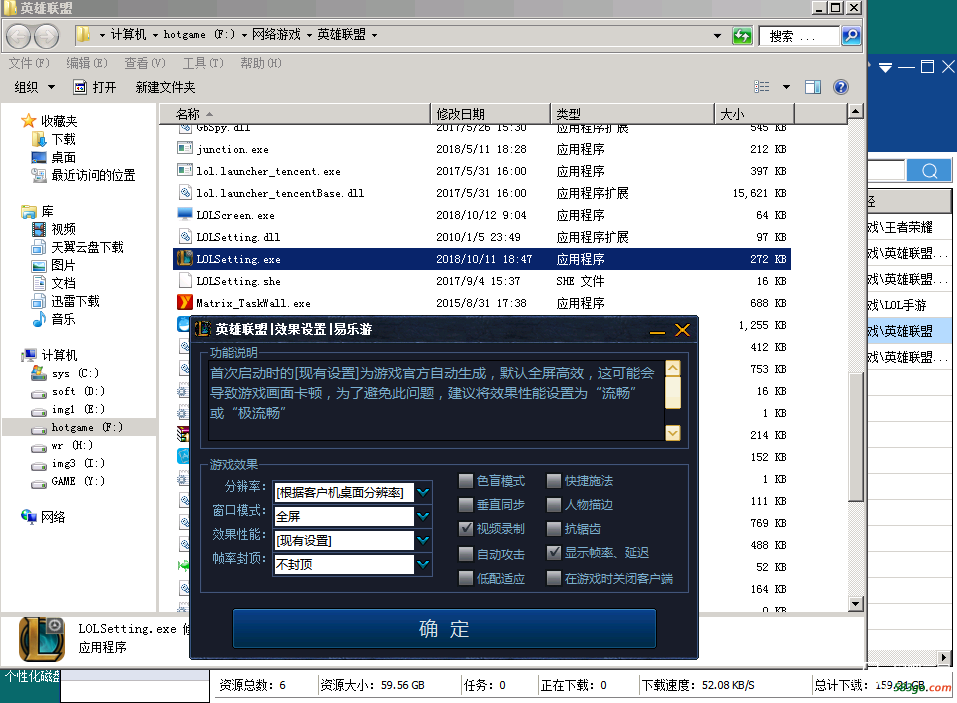Sort files by the 大小 column header
The height and width of the screenshot is (703, 957).
point(754,114)
